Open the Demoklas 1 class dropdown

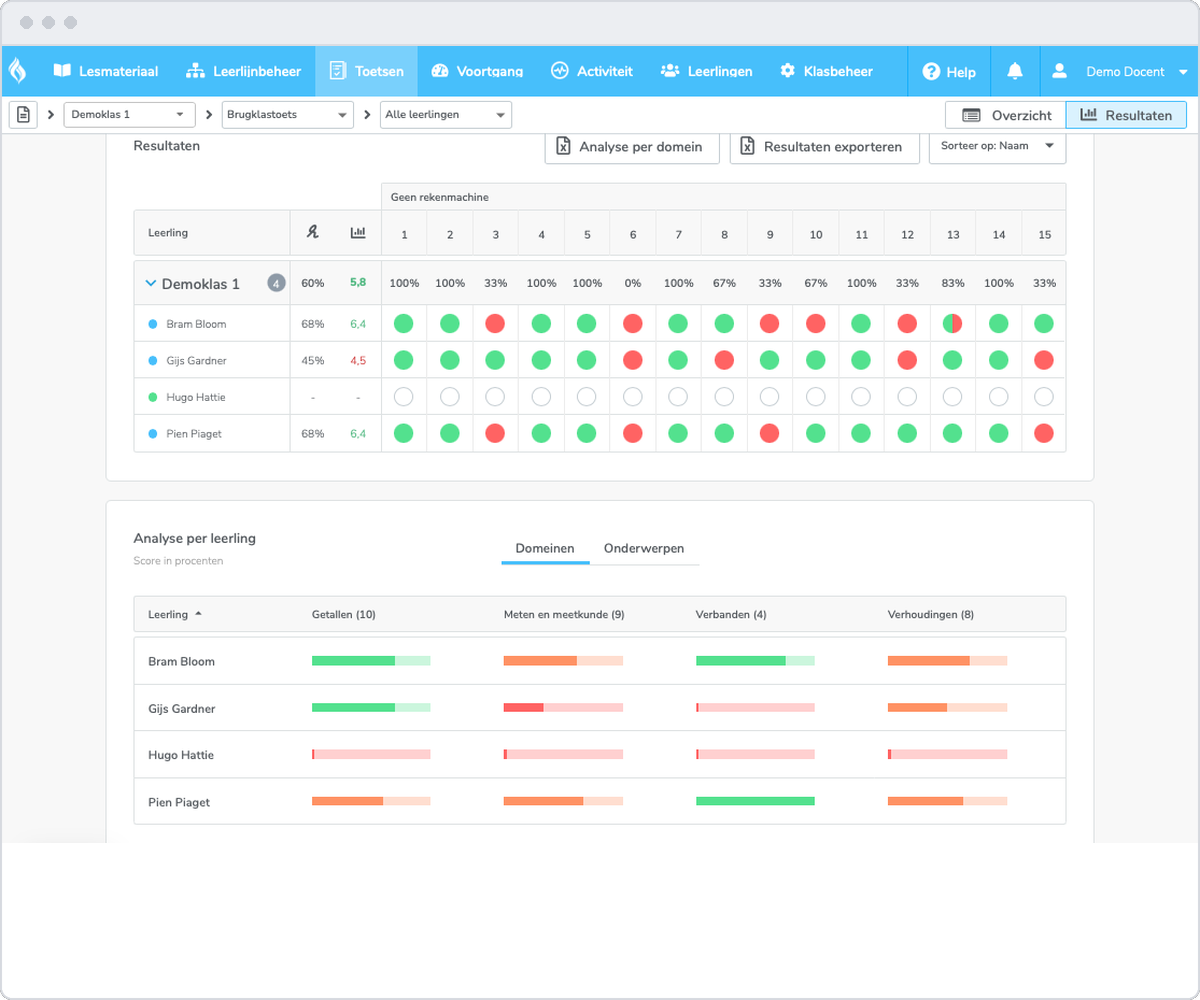[129, 115]
